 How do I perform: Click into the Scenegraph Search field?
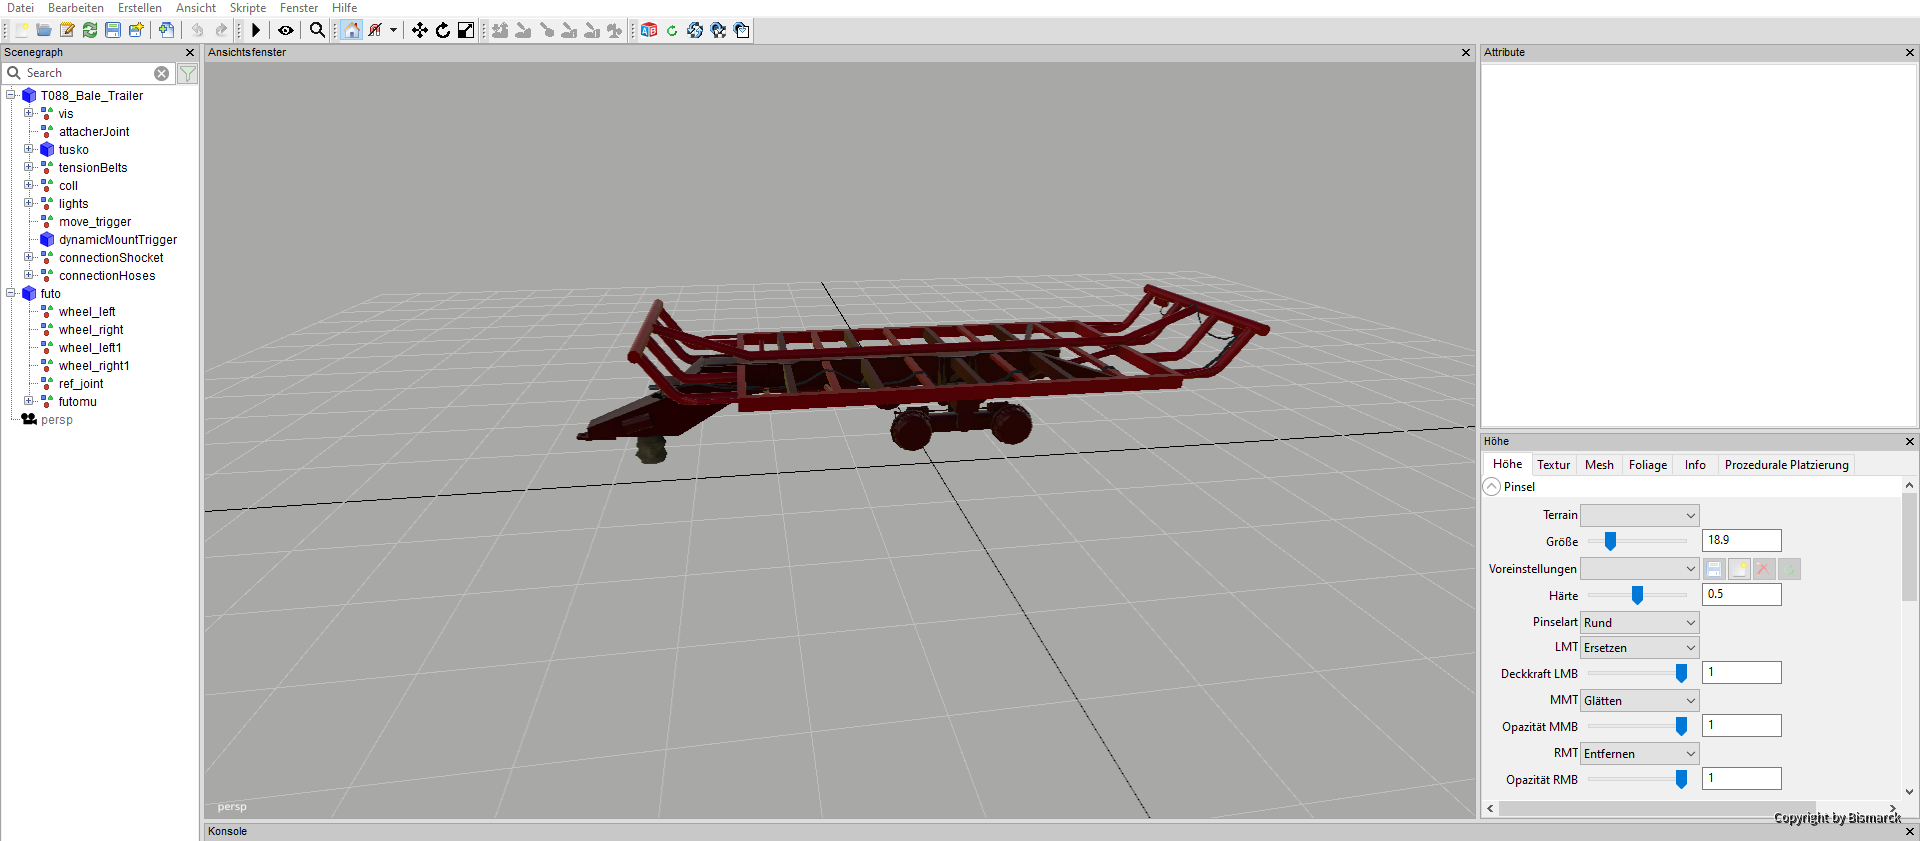[x=87, y=73]
